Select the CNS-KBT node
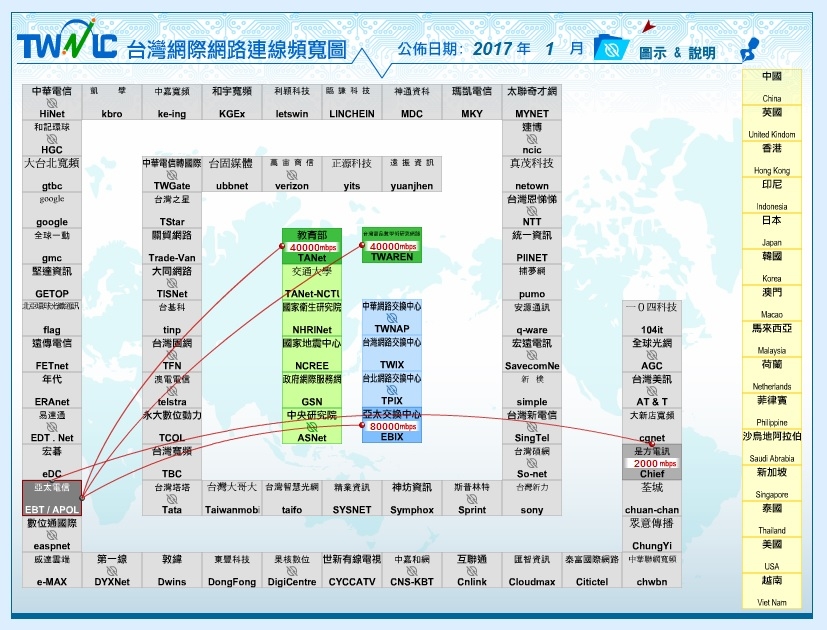The height and width of the screenshot is (630, 827). pyautogui.click(x=412, y=570)
